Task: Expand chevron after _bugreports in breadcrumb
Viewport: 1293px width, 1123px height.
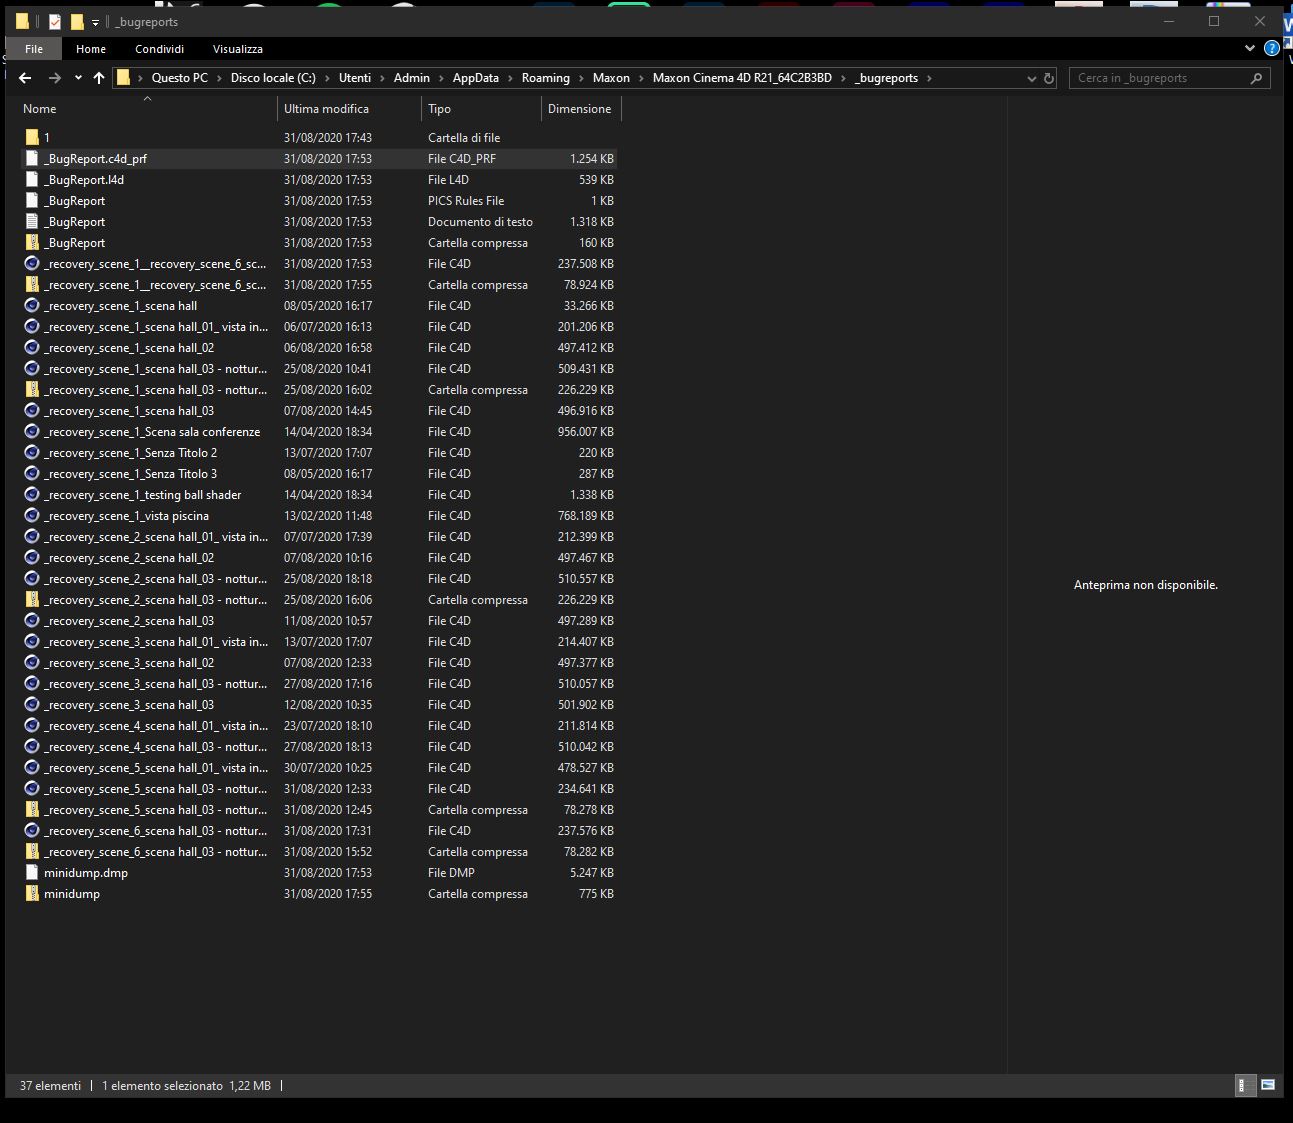Action: (928, 78)
